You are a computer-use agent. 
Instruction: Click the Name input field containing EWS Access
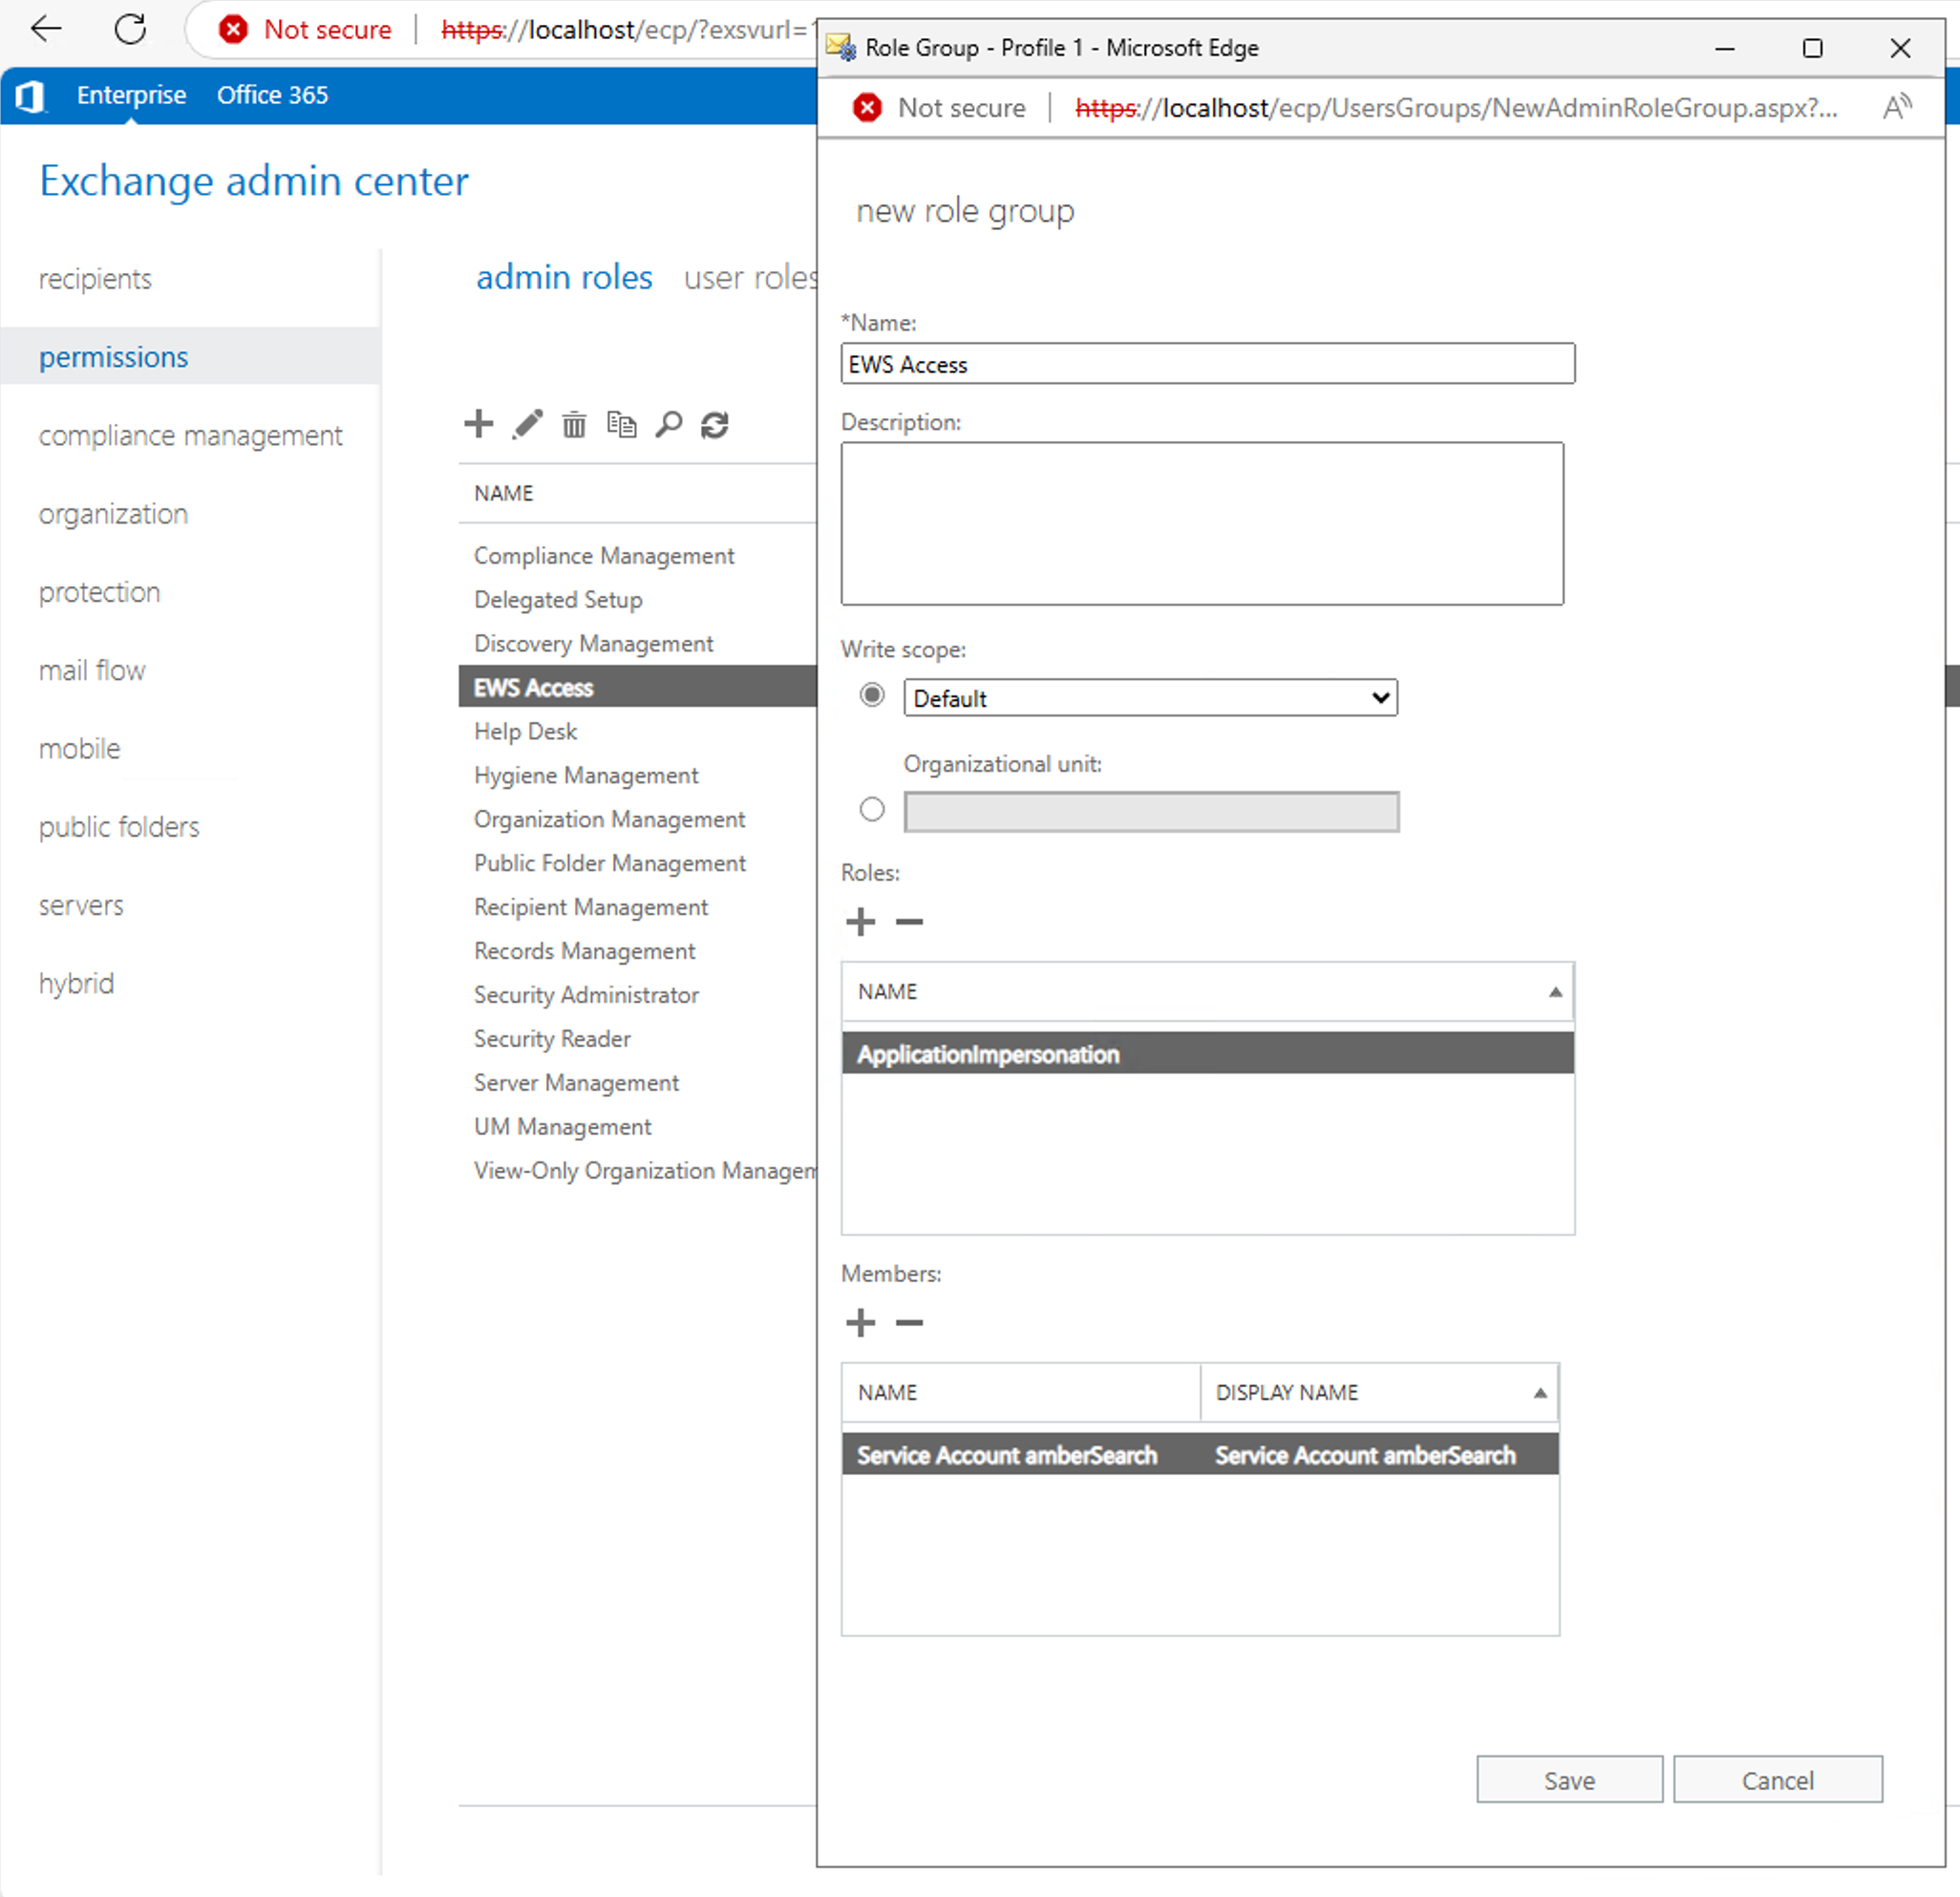(1207, 363)
